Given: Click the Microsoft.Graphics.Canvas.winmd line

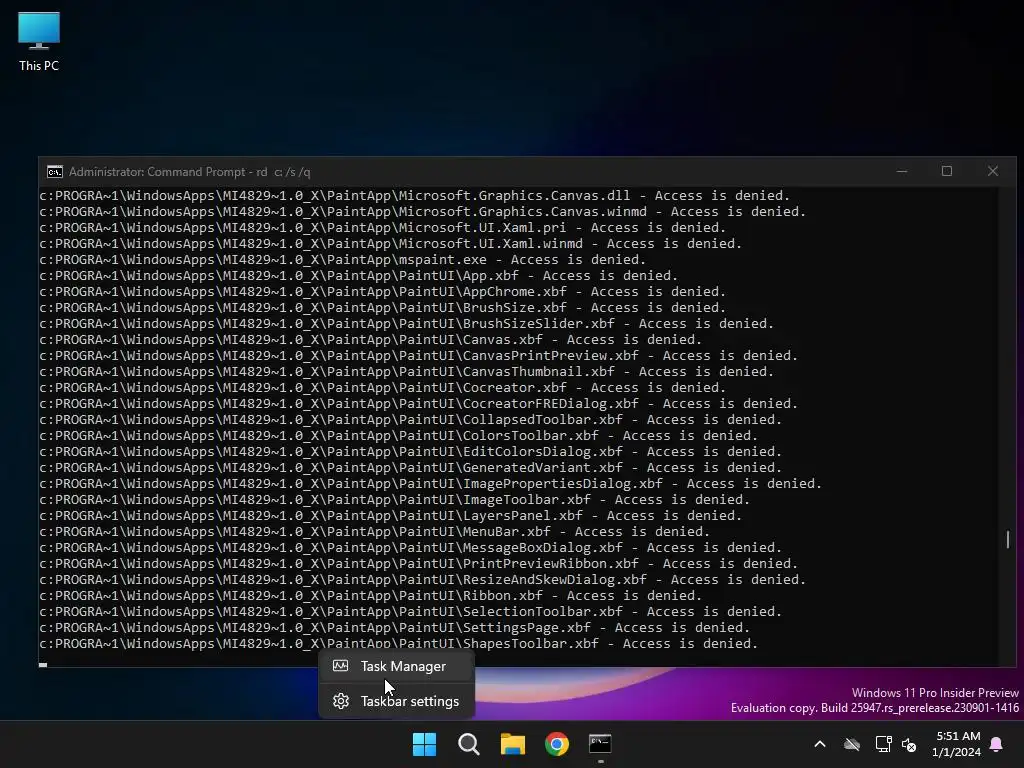Looking at the screenshot, I should coord(423,212).
